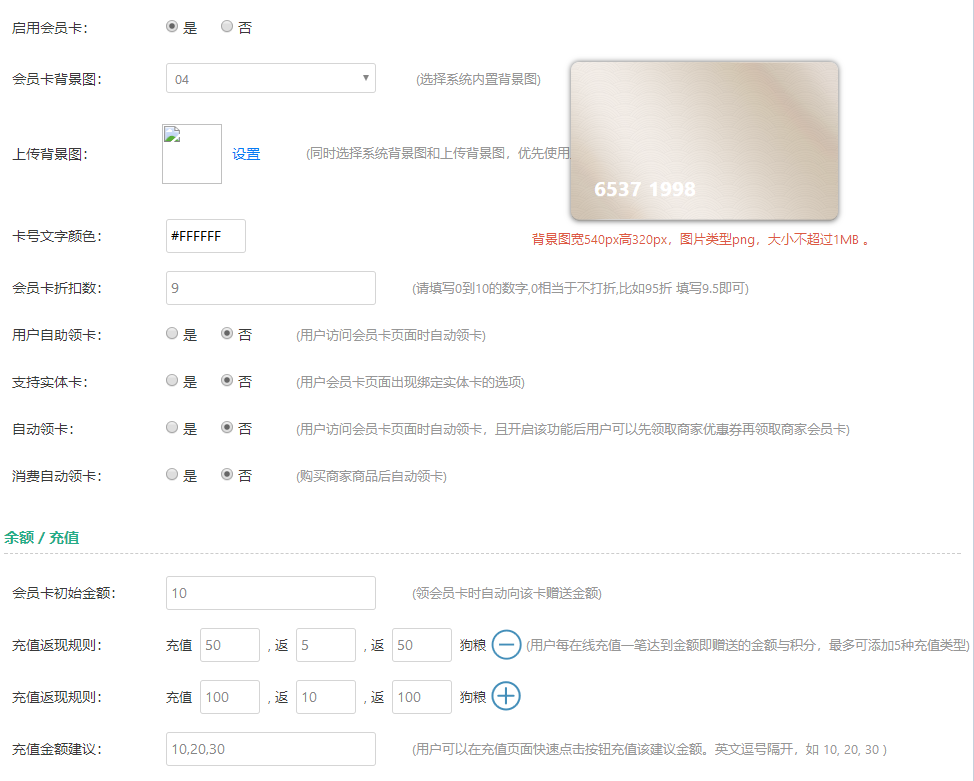Click the 狗粮 field showing 50
This screenshot has height=781, width=974.
click(422, 645)
